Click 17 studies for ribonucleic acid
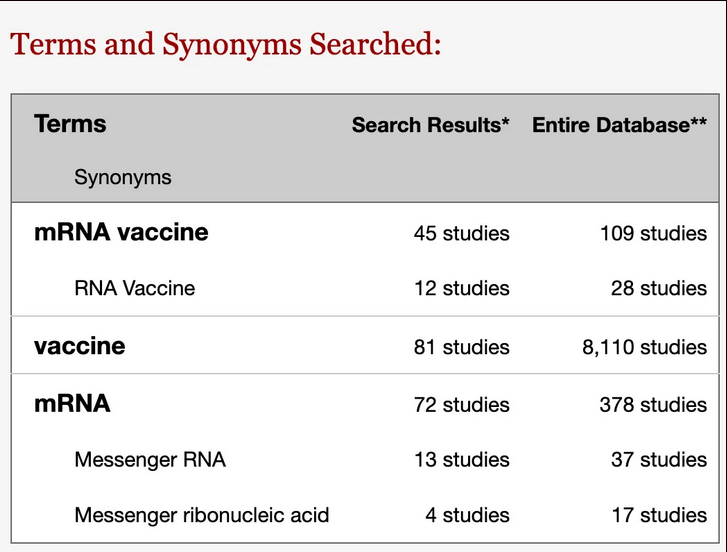Image resolution: width=727 pixels, height=552 pixels. pos(659,515)
